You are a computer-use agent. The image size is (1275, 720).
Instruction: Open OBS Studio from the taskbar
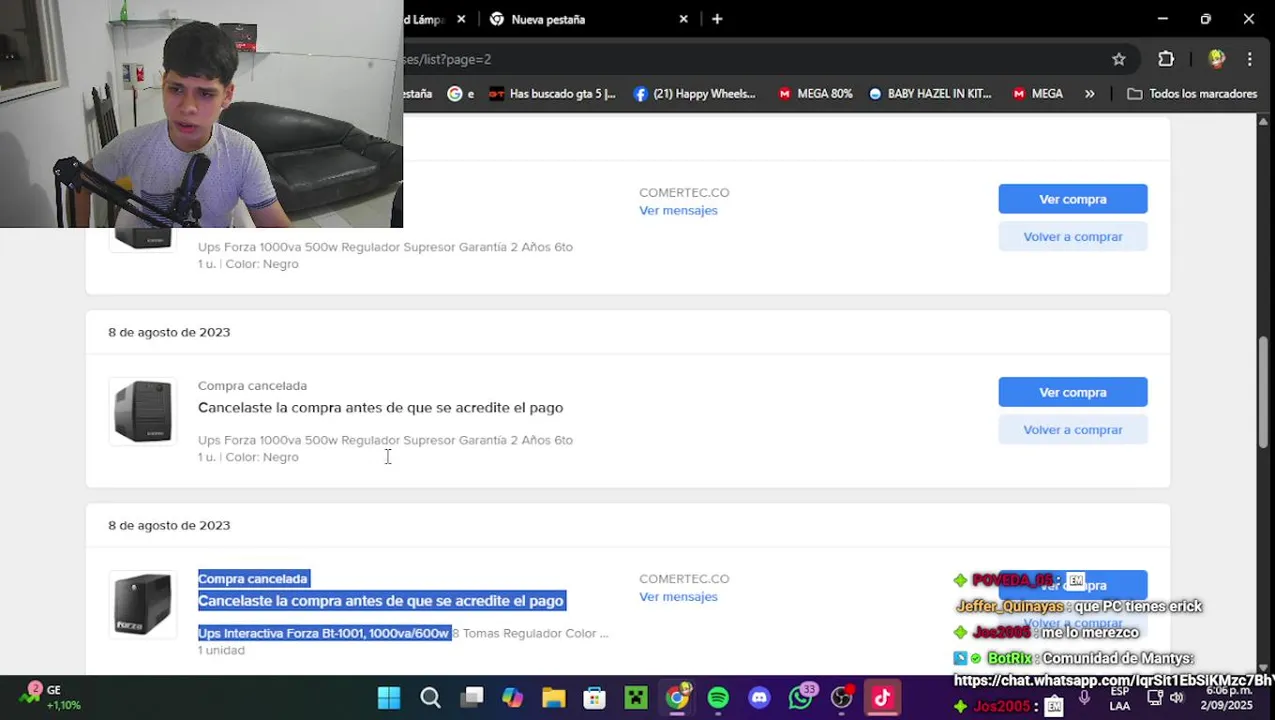pyautogui.click(x=842, y=697)
